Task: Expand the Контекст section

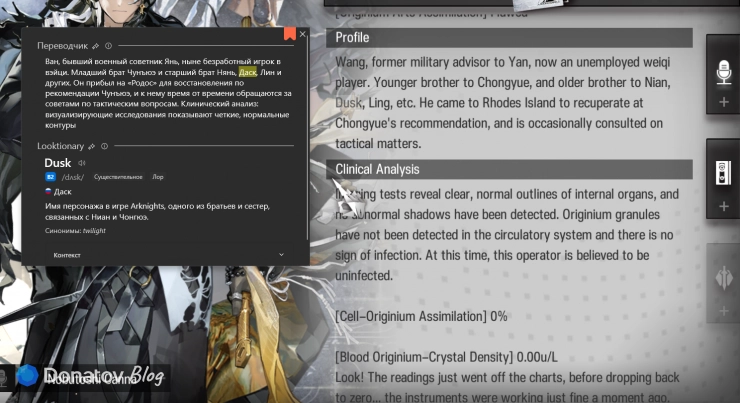Action: tap(168, 255)
